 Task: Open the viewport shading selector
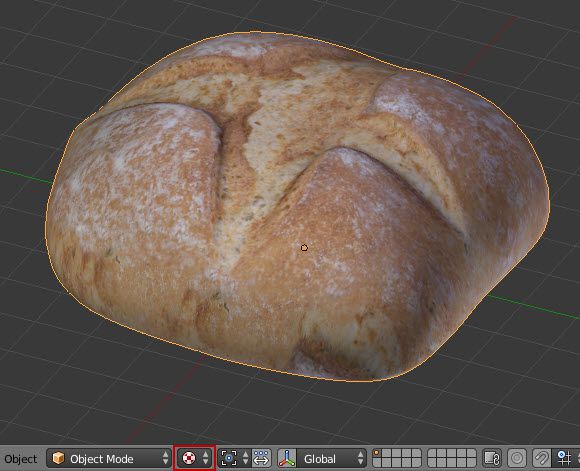195,458
